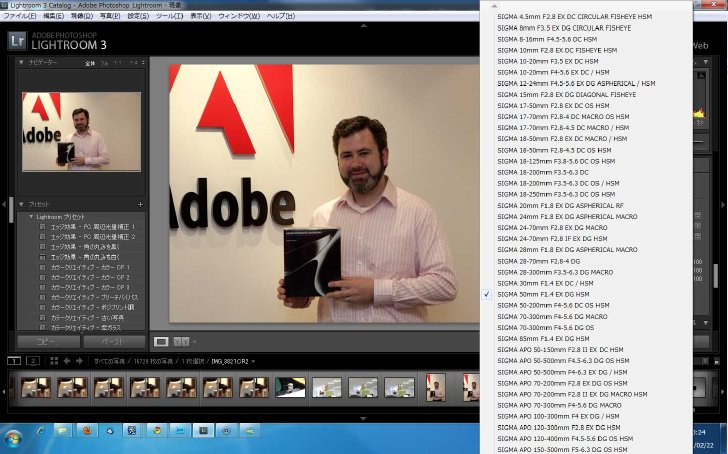Open before/after view options dropdown arrow
Image resolution: width=728 pixels, height=454 pixels.
coord(194,342)
